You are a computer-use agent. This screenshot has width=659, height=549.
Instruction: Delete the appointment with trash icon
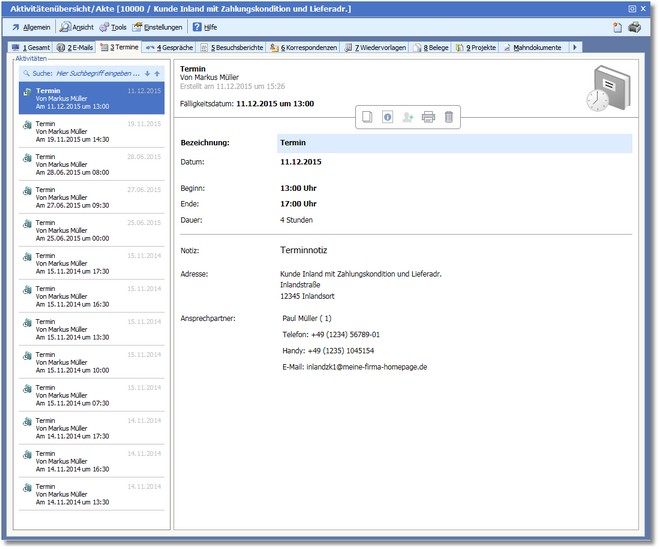[x=449, y=117]
